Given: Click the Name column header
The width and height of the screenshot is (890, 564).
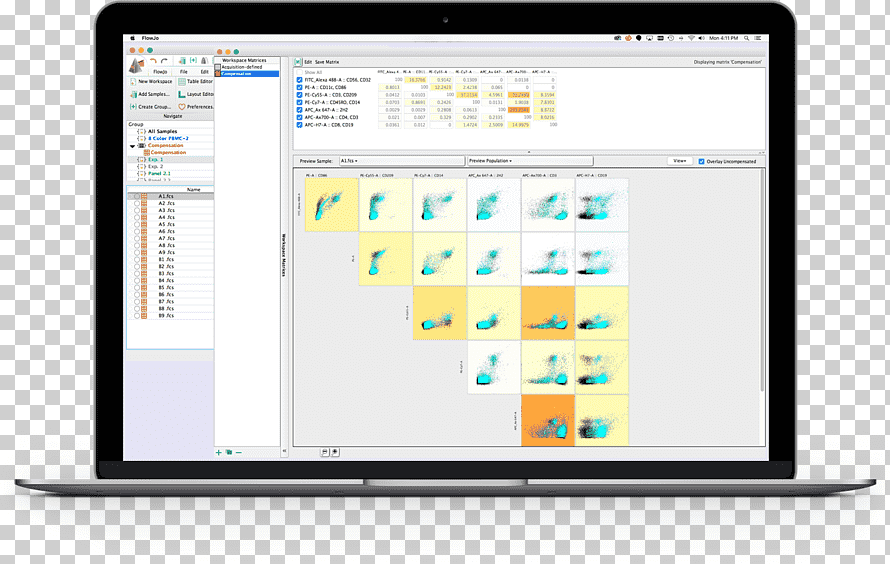Looking at the screenshot, I should [194, 190].
